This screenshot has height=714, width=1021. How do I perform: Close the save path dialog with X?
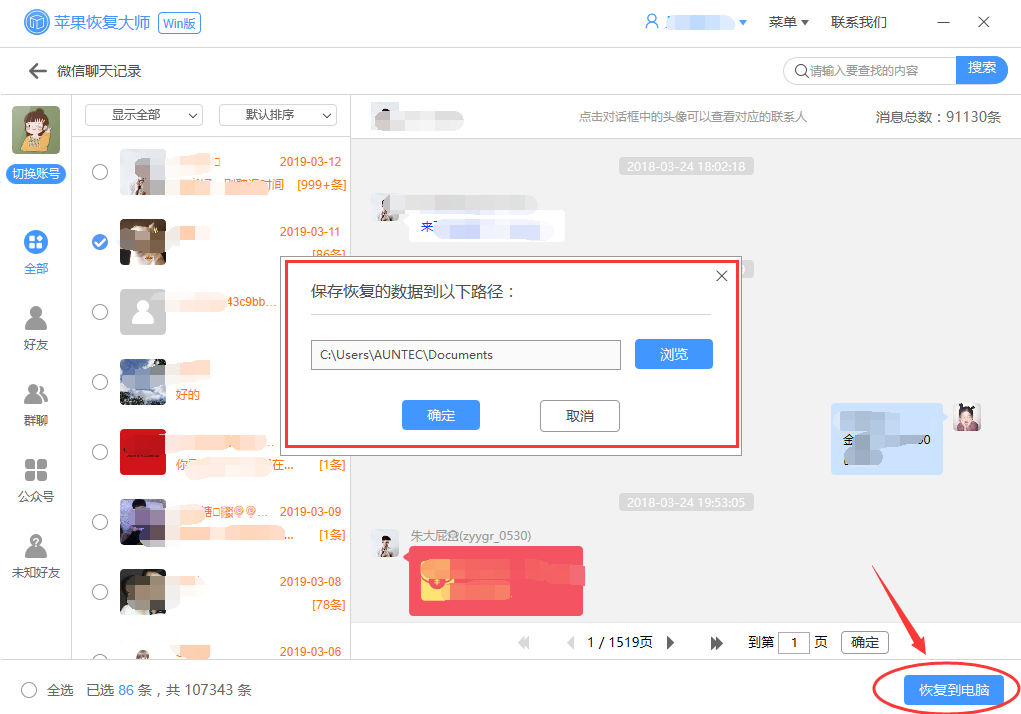coord(721,276)
